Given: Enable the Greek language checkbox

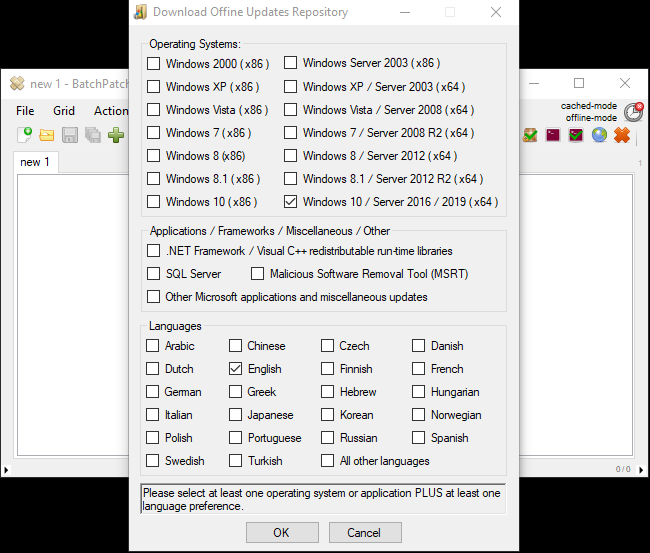Looking at the screenshot, I should coord(235,392).
